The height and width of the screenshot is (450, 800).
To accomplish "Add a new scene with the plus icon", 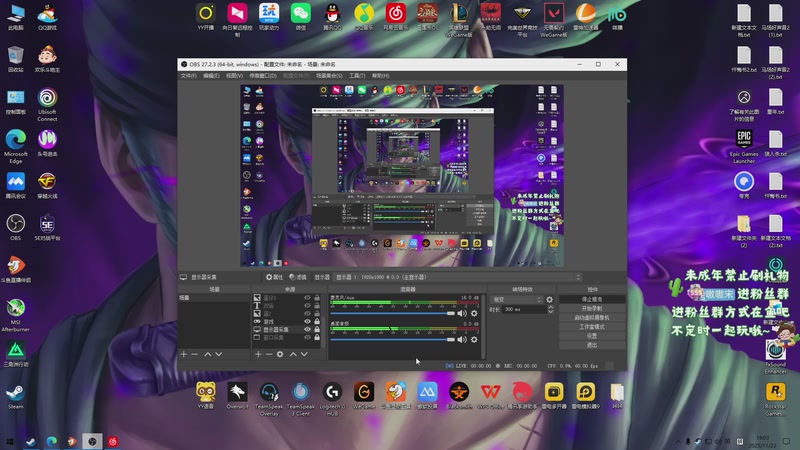I will point(184,354).
